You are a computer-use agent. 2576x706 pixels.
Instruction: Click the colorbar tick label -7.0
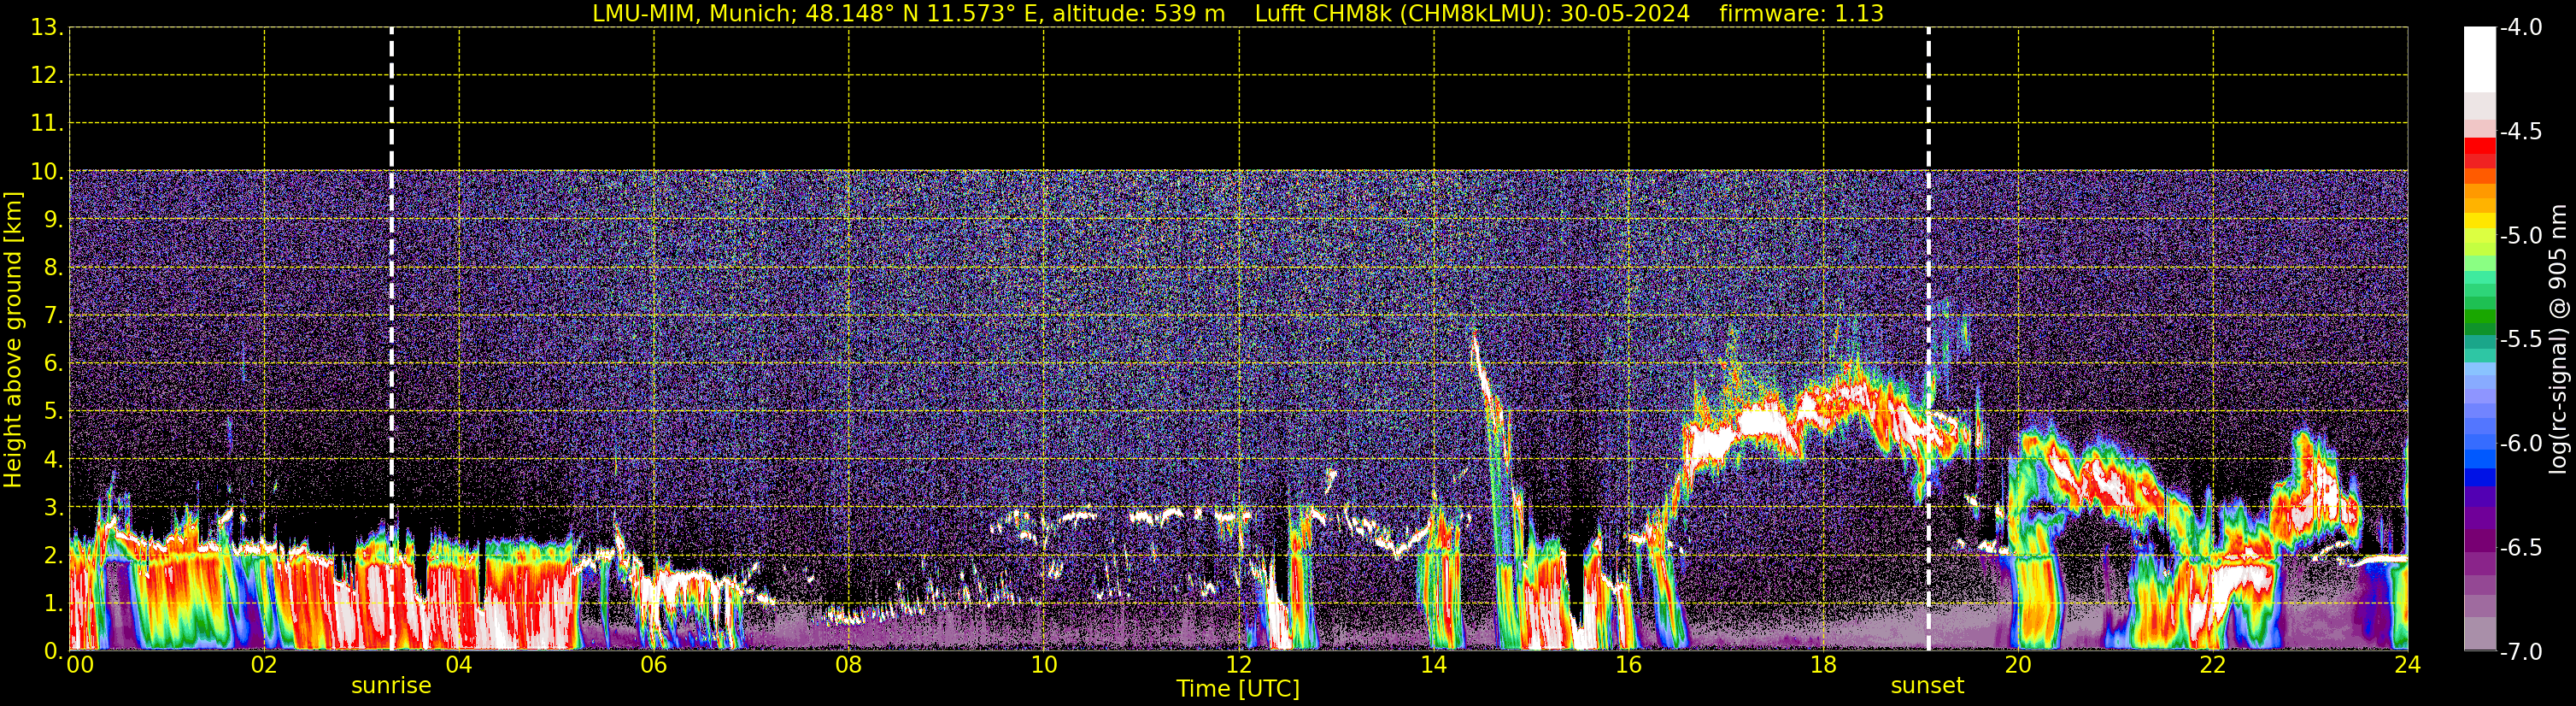pos(2521,651)
